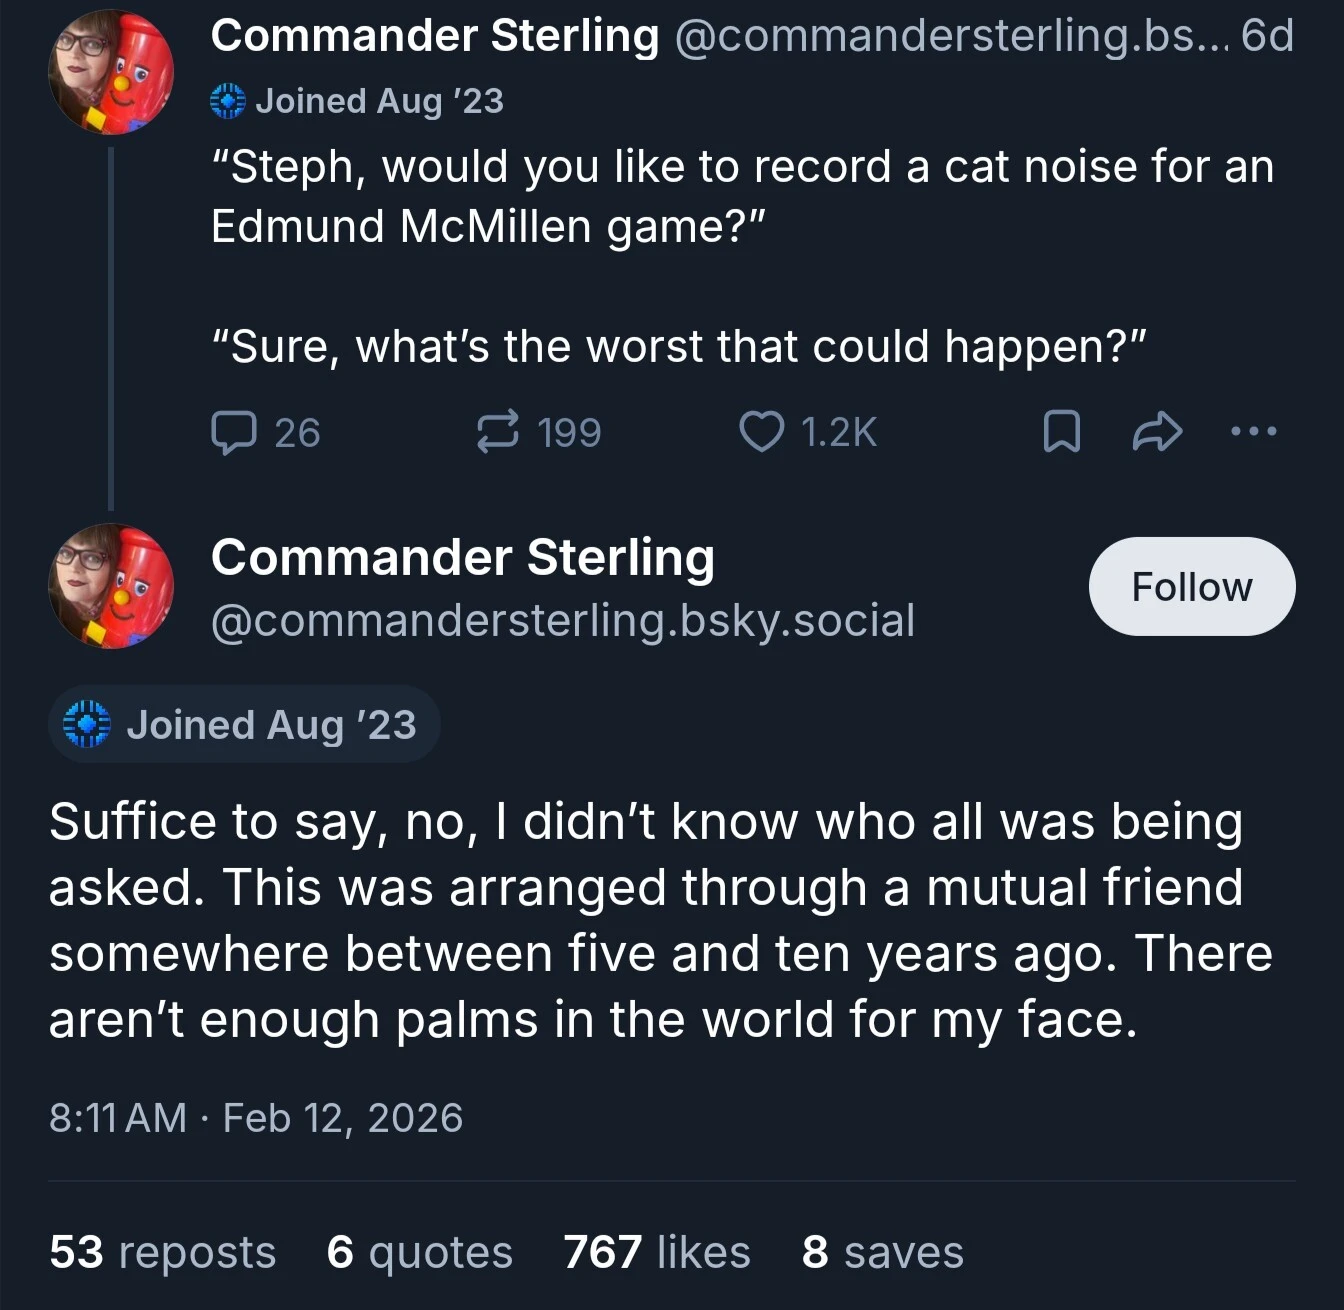Click the 8:11 AM Feb 12, 2026 timestamp

click(256, 1117)
